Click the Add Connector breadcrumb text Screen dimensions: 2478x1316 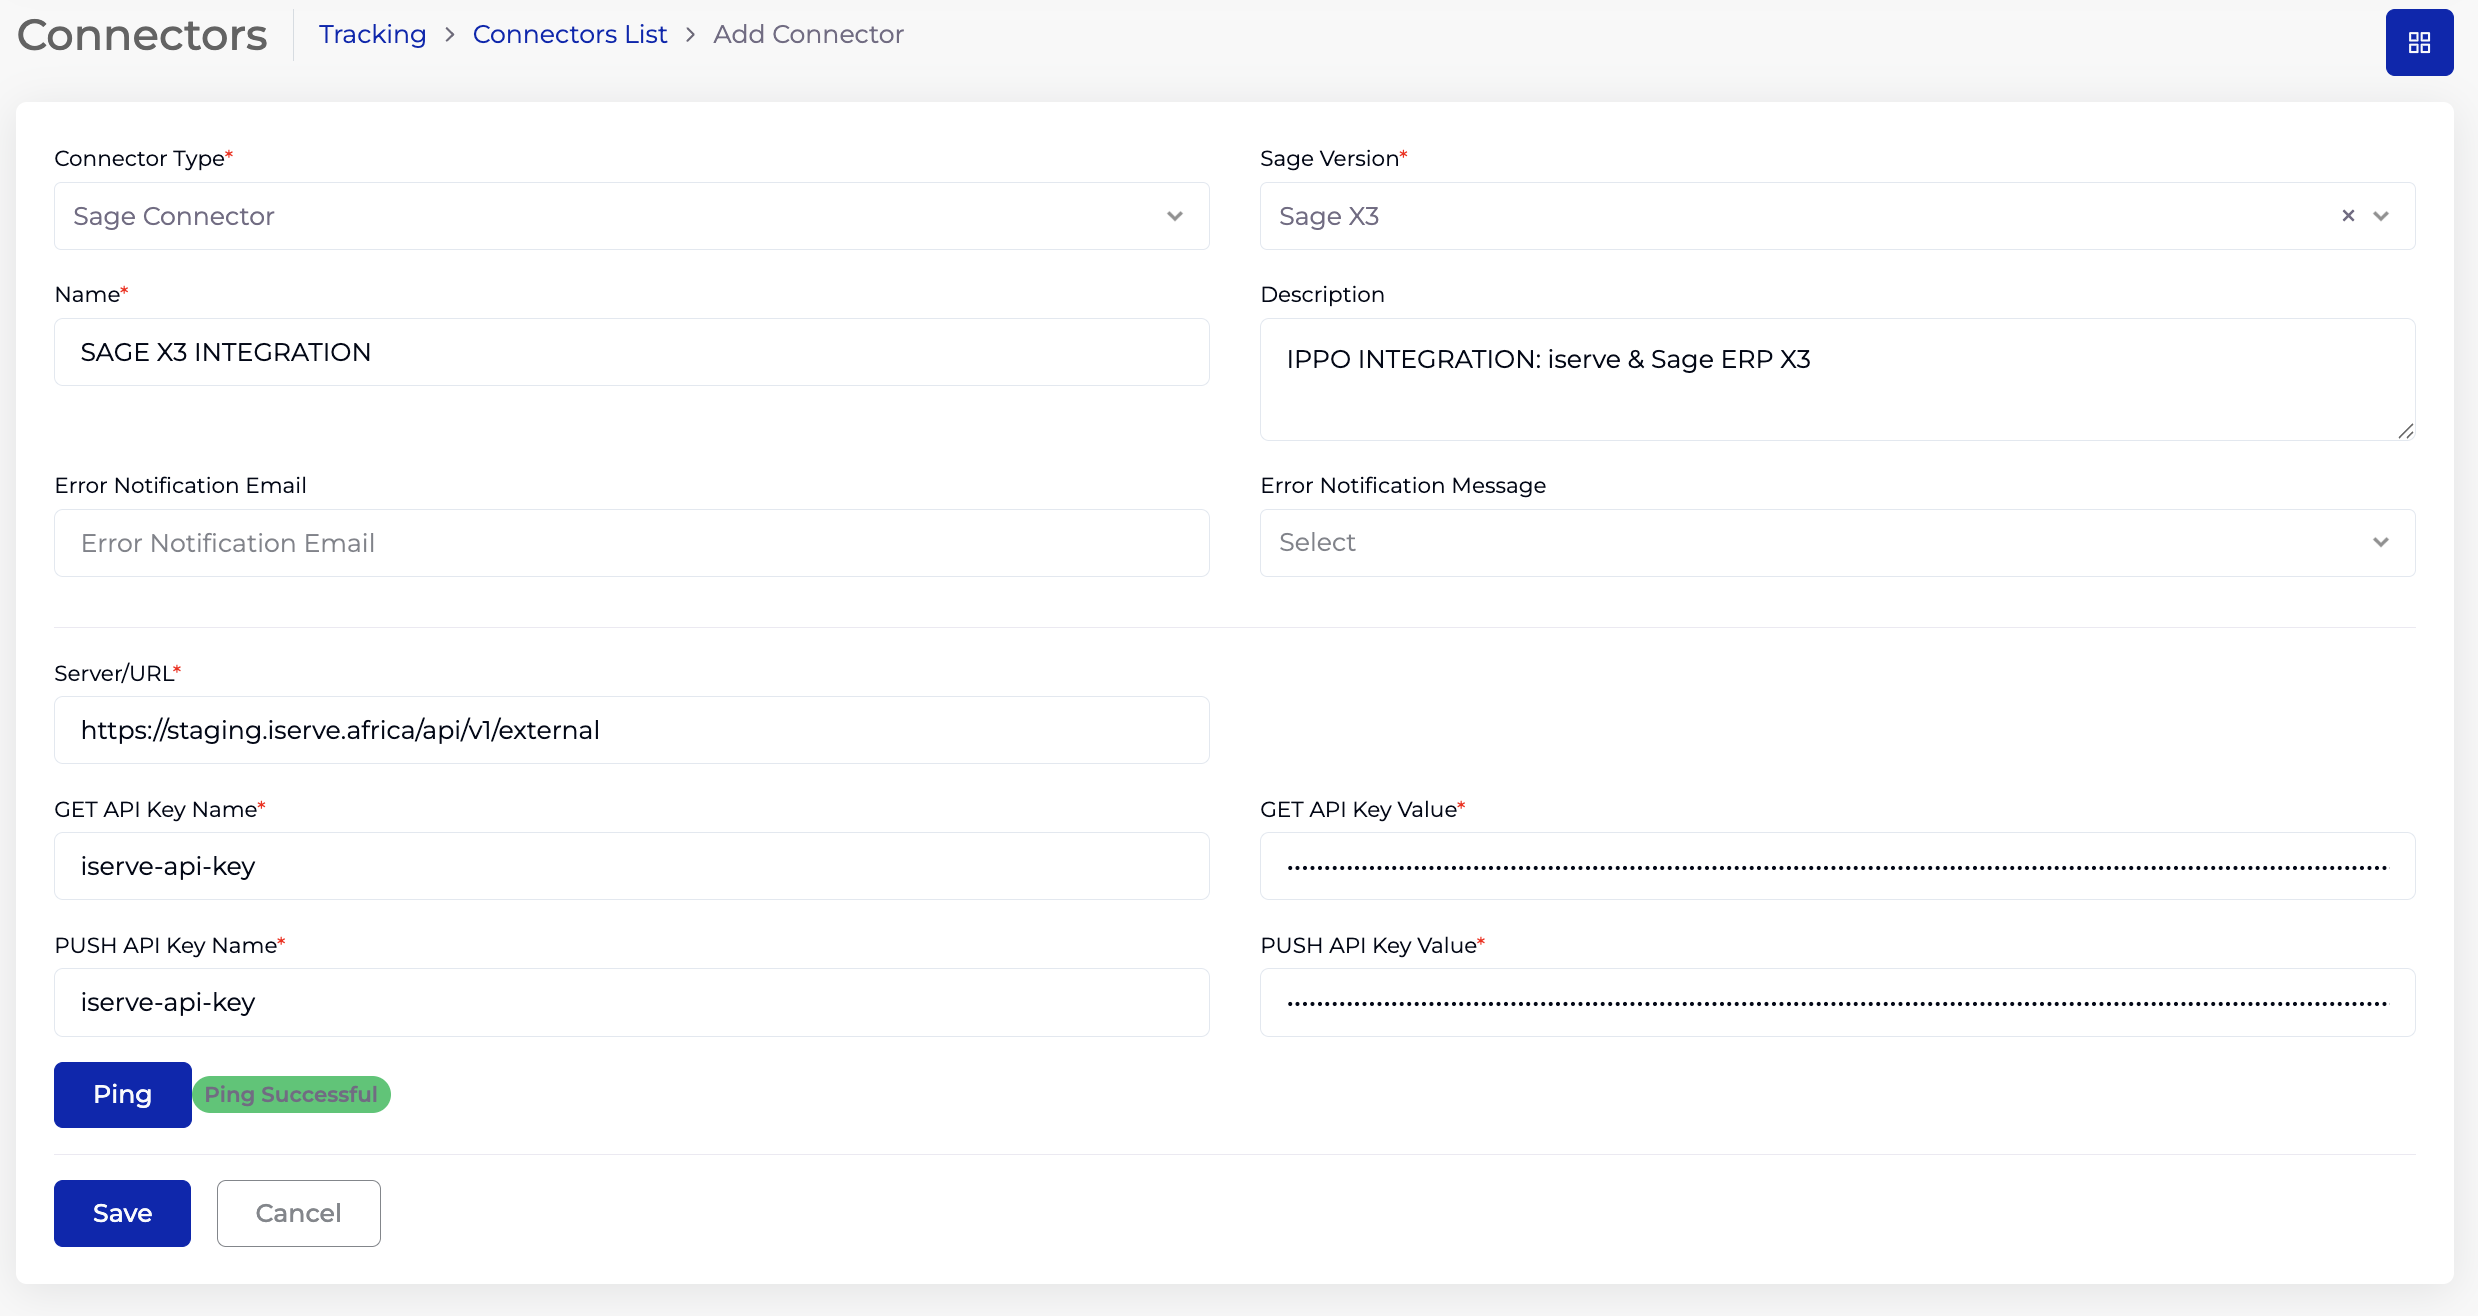808,34
